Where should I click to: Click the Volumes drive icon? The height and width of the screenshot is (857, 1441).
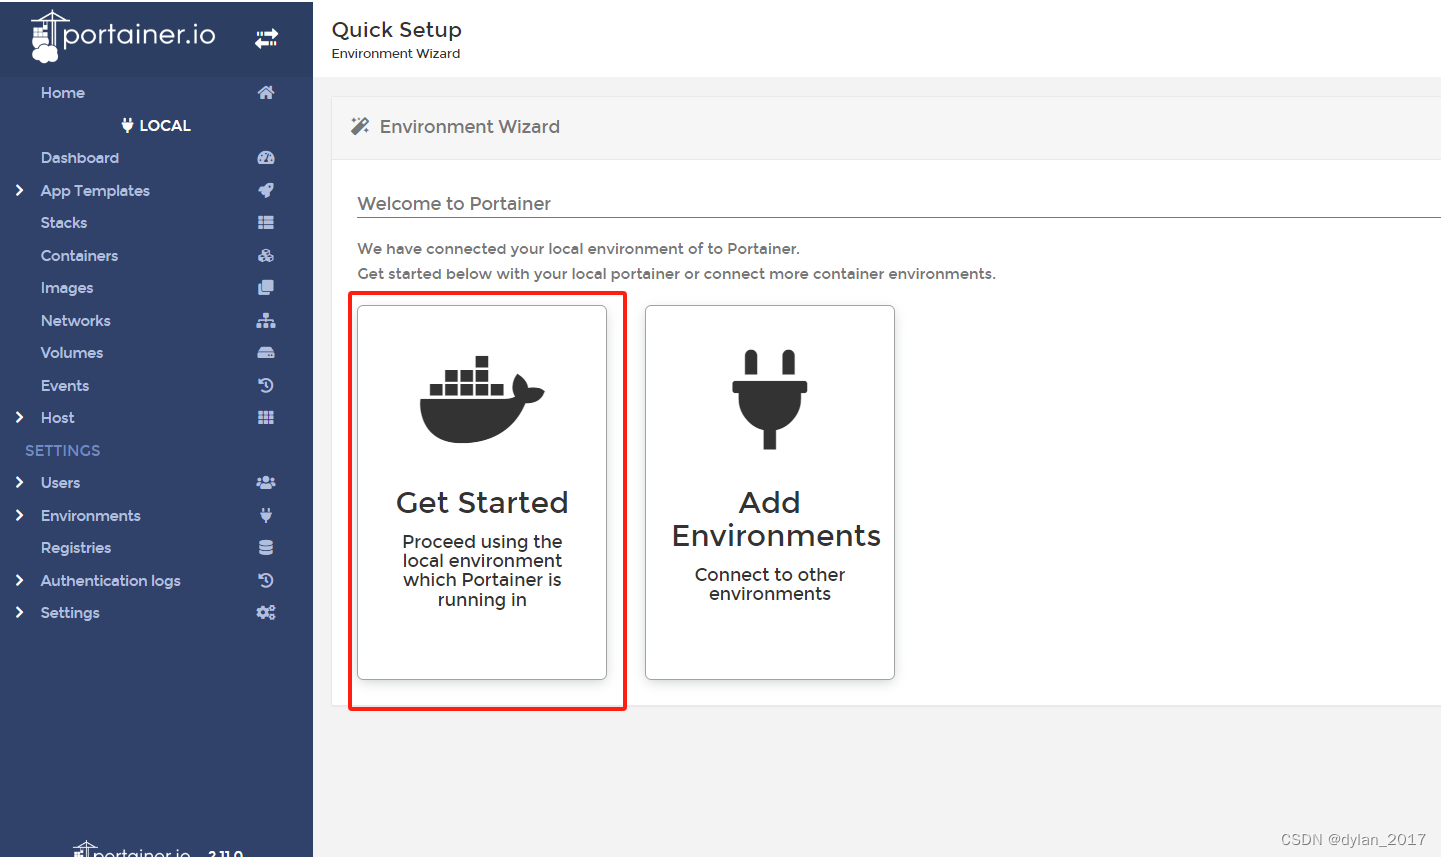click(x=266, y=353)
